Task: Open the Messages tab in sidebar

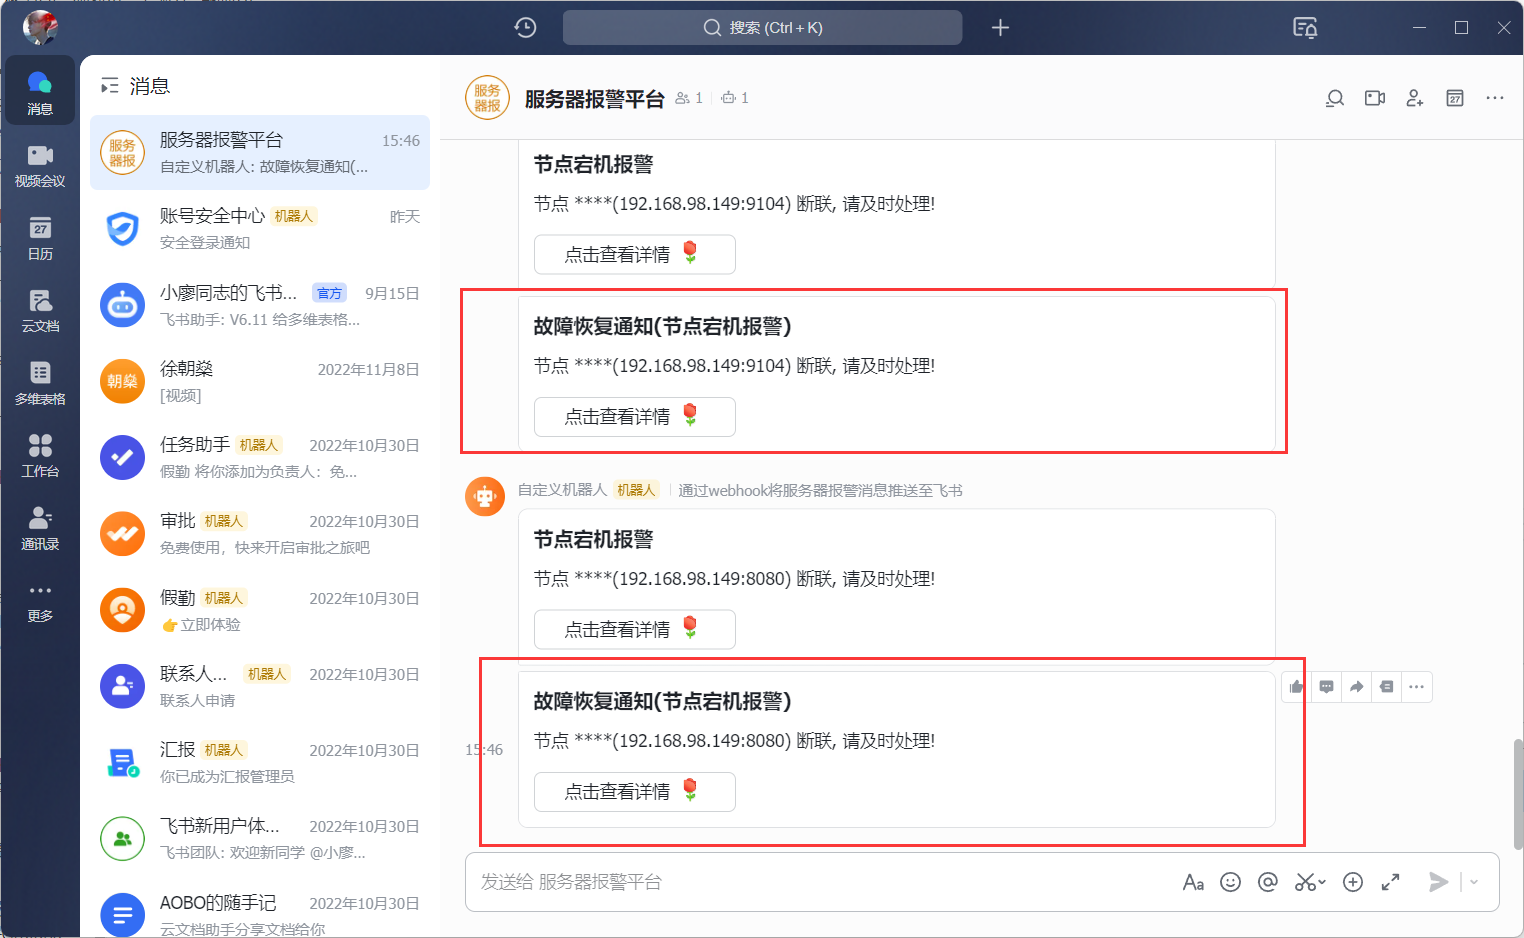Action: (x=40, y=92)
